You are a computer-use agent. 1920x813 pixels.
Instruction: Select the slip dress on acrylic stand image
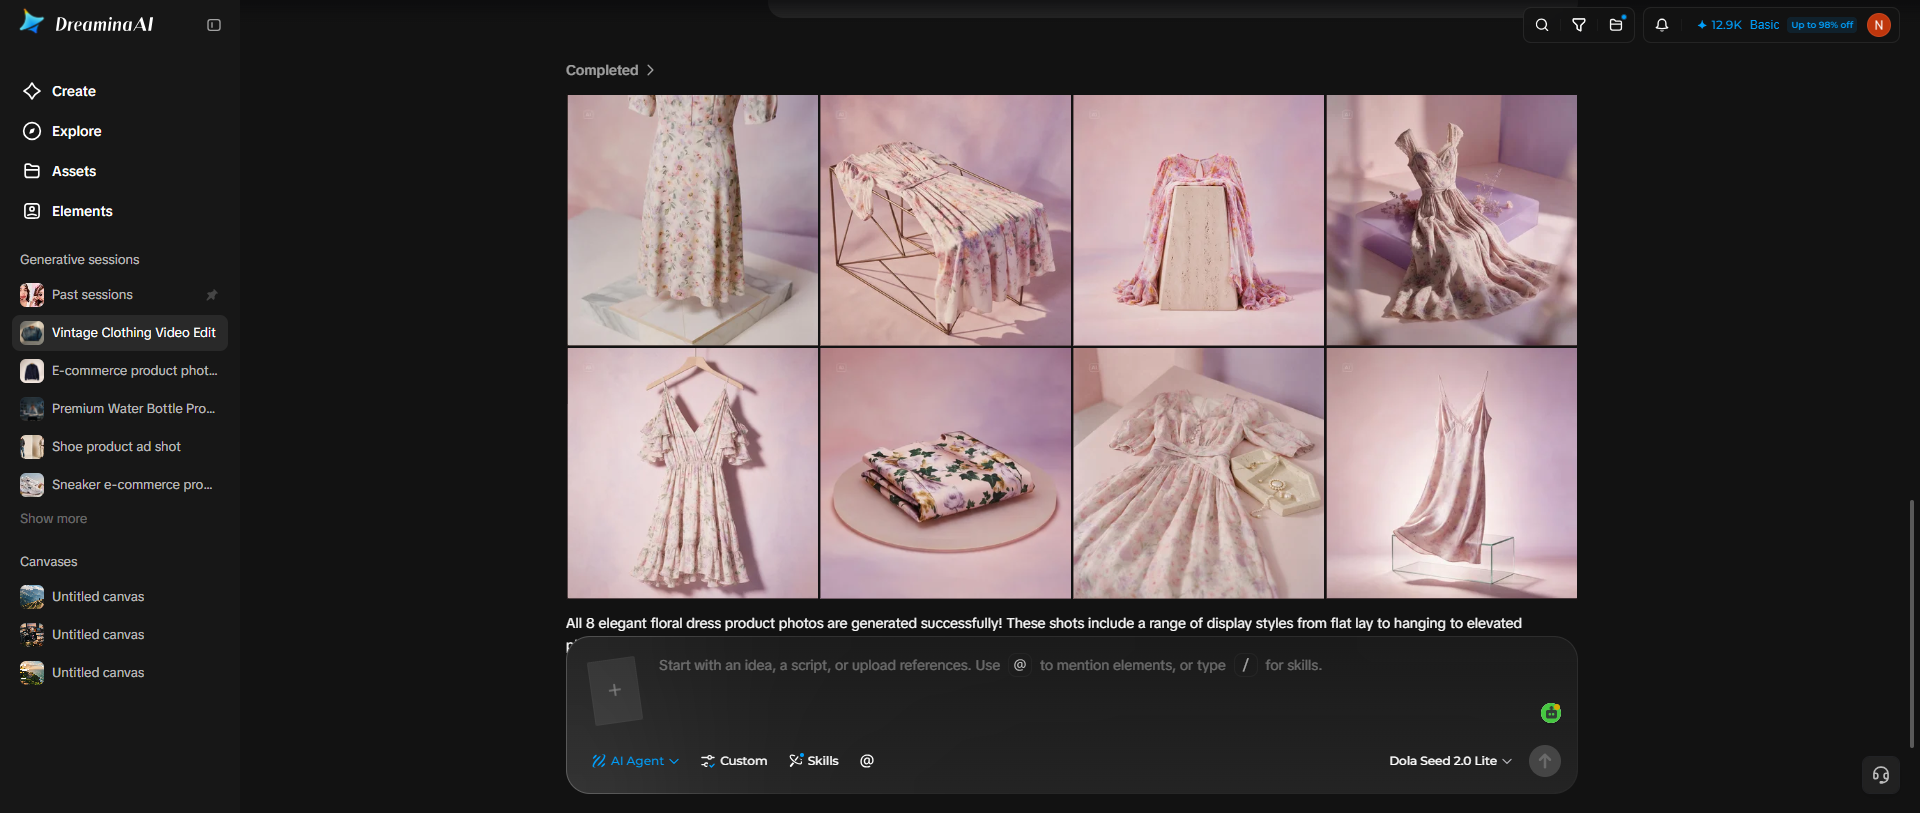(1452, 473)
